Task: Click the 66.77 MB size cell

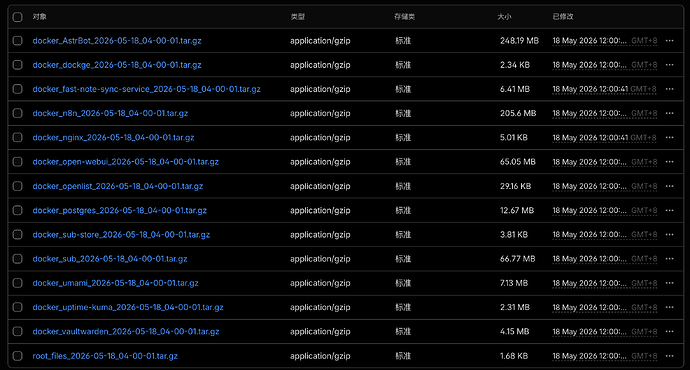Action: (x=518, y=259)
